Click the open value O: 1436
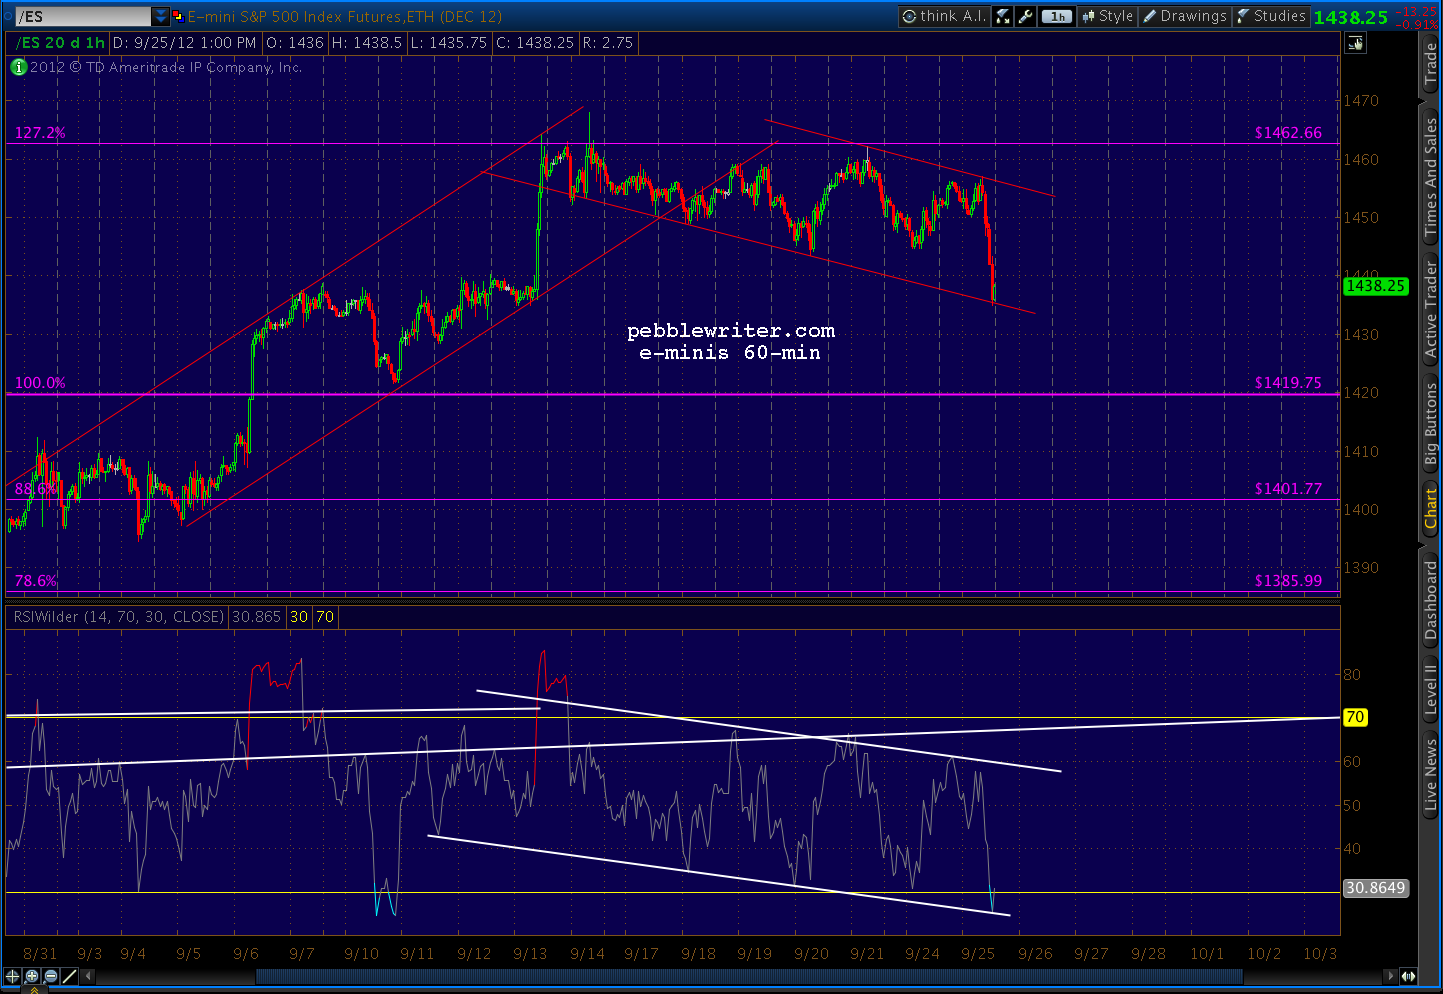Viewport: 1443px width, 994px height. pos(295,43)
